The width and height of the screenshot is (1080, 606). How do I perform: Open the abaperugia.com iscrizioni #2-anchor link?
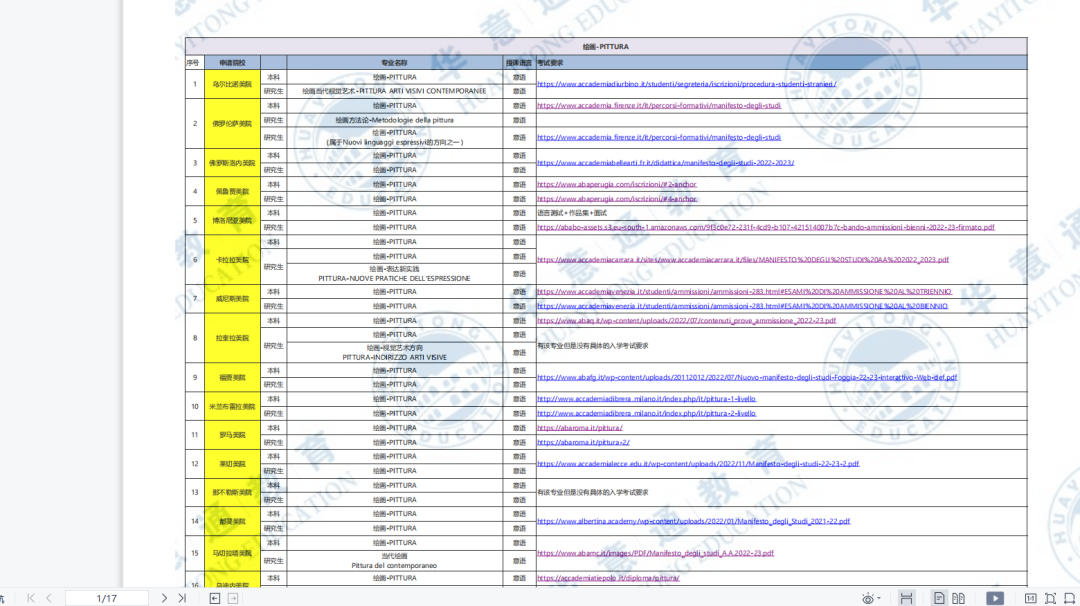click(x=616, y=185)
